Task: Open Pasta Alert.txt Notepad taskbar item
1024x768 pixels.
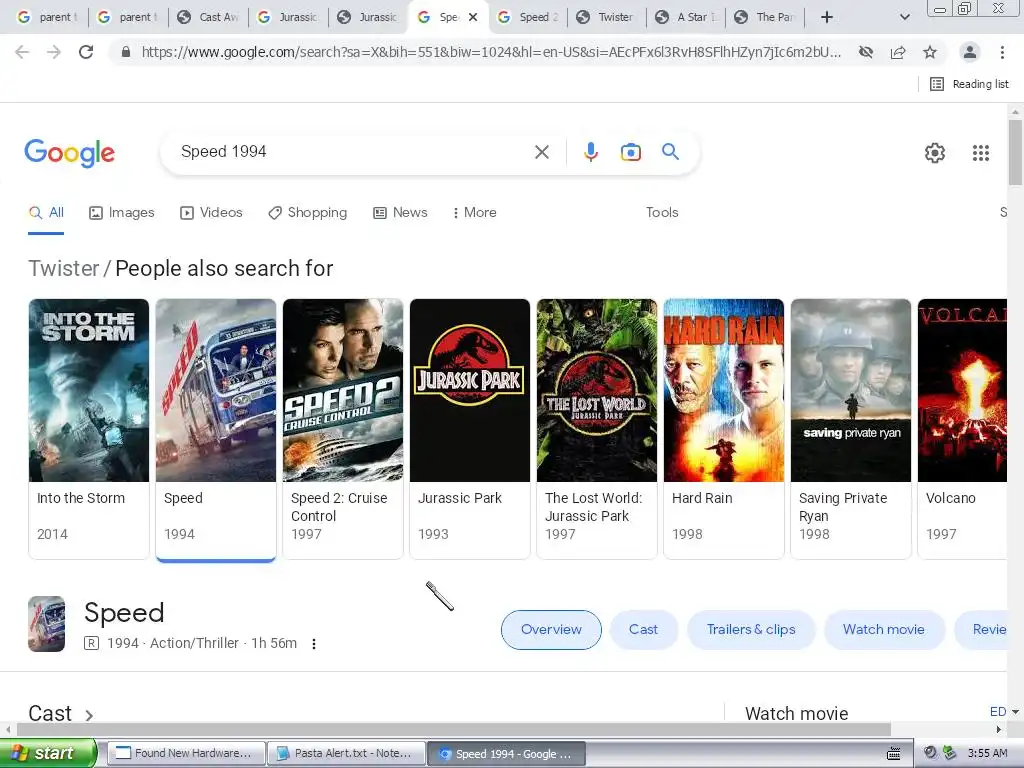Action: coord(346,754)
